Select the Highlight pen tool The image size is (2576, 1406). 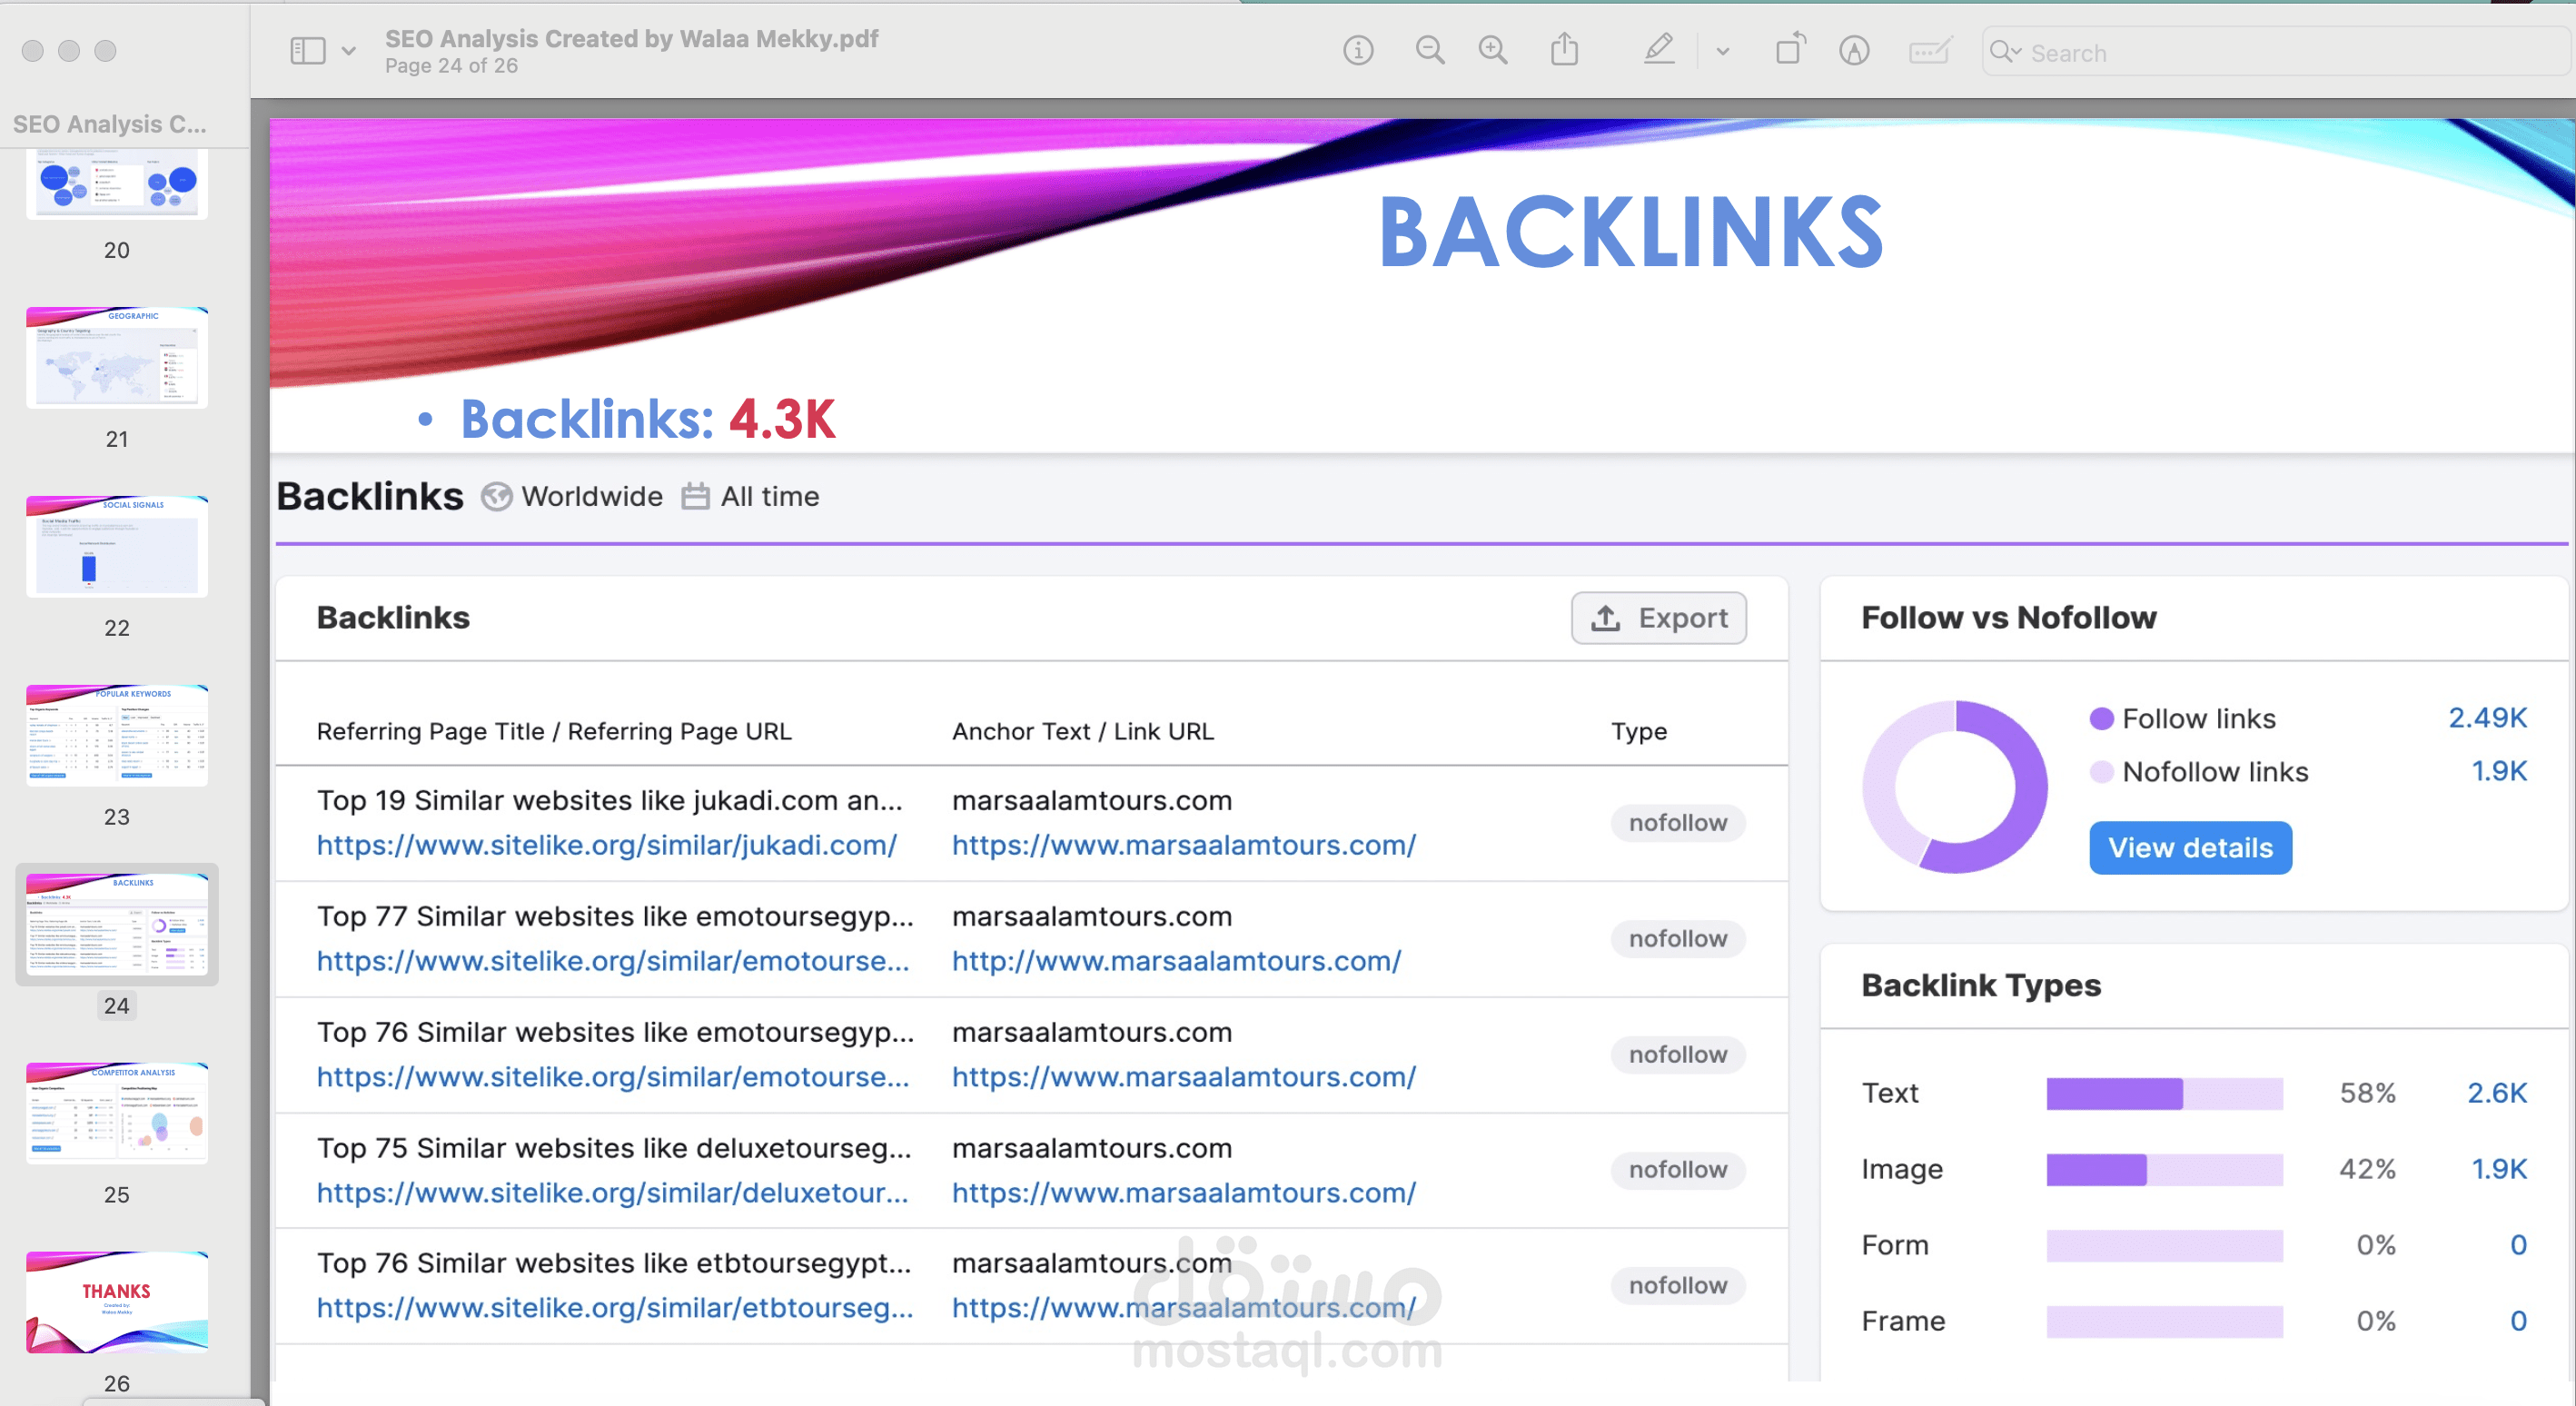click(1658, 50)
